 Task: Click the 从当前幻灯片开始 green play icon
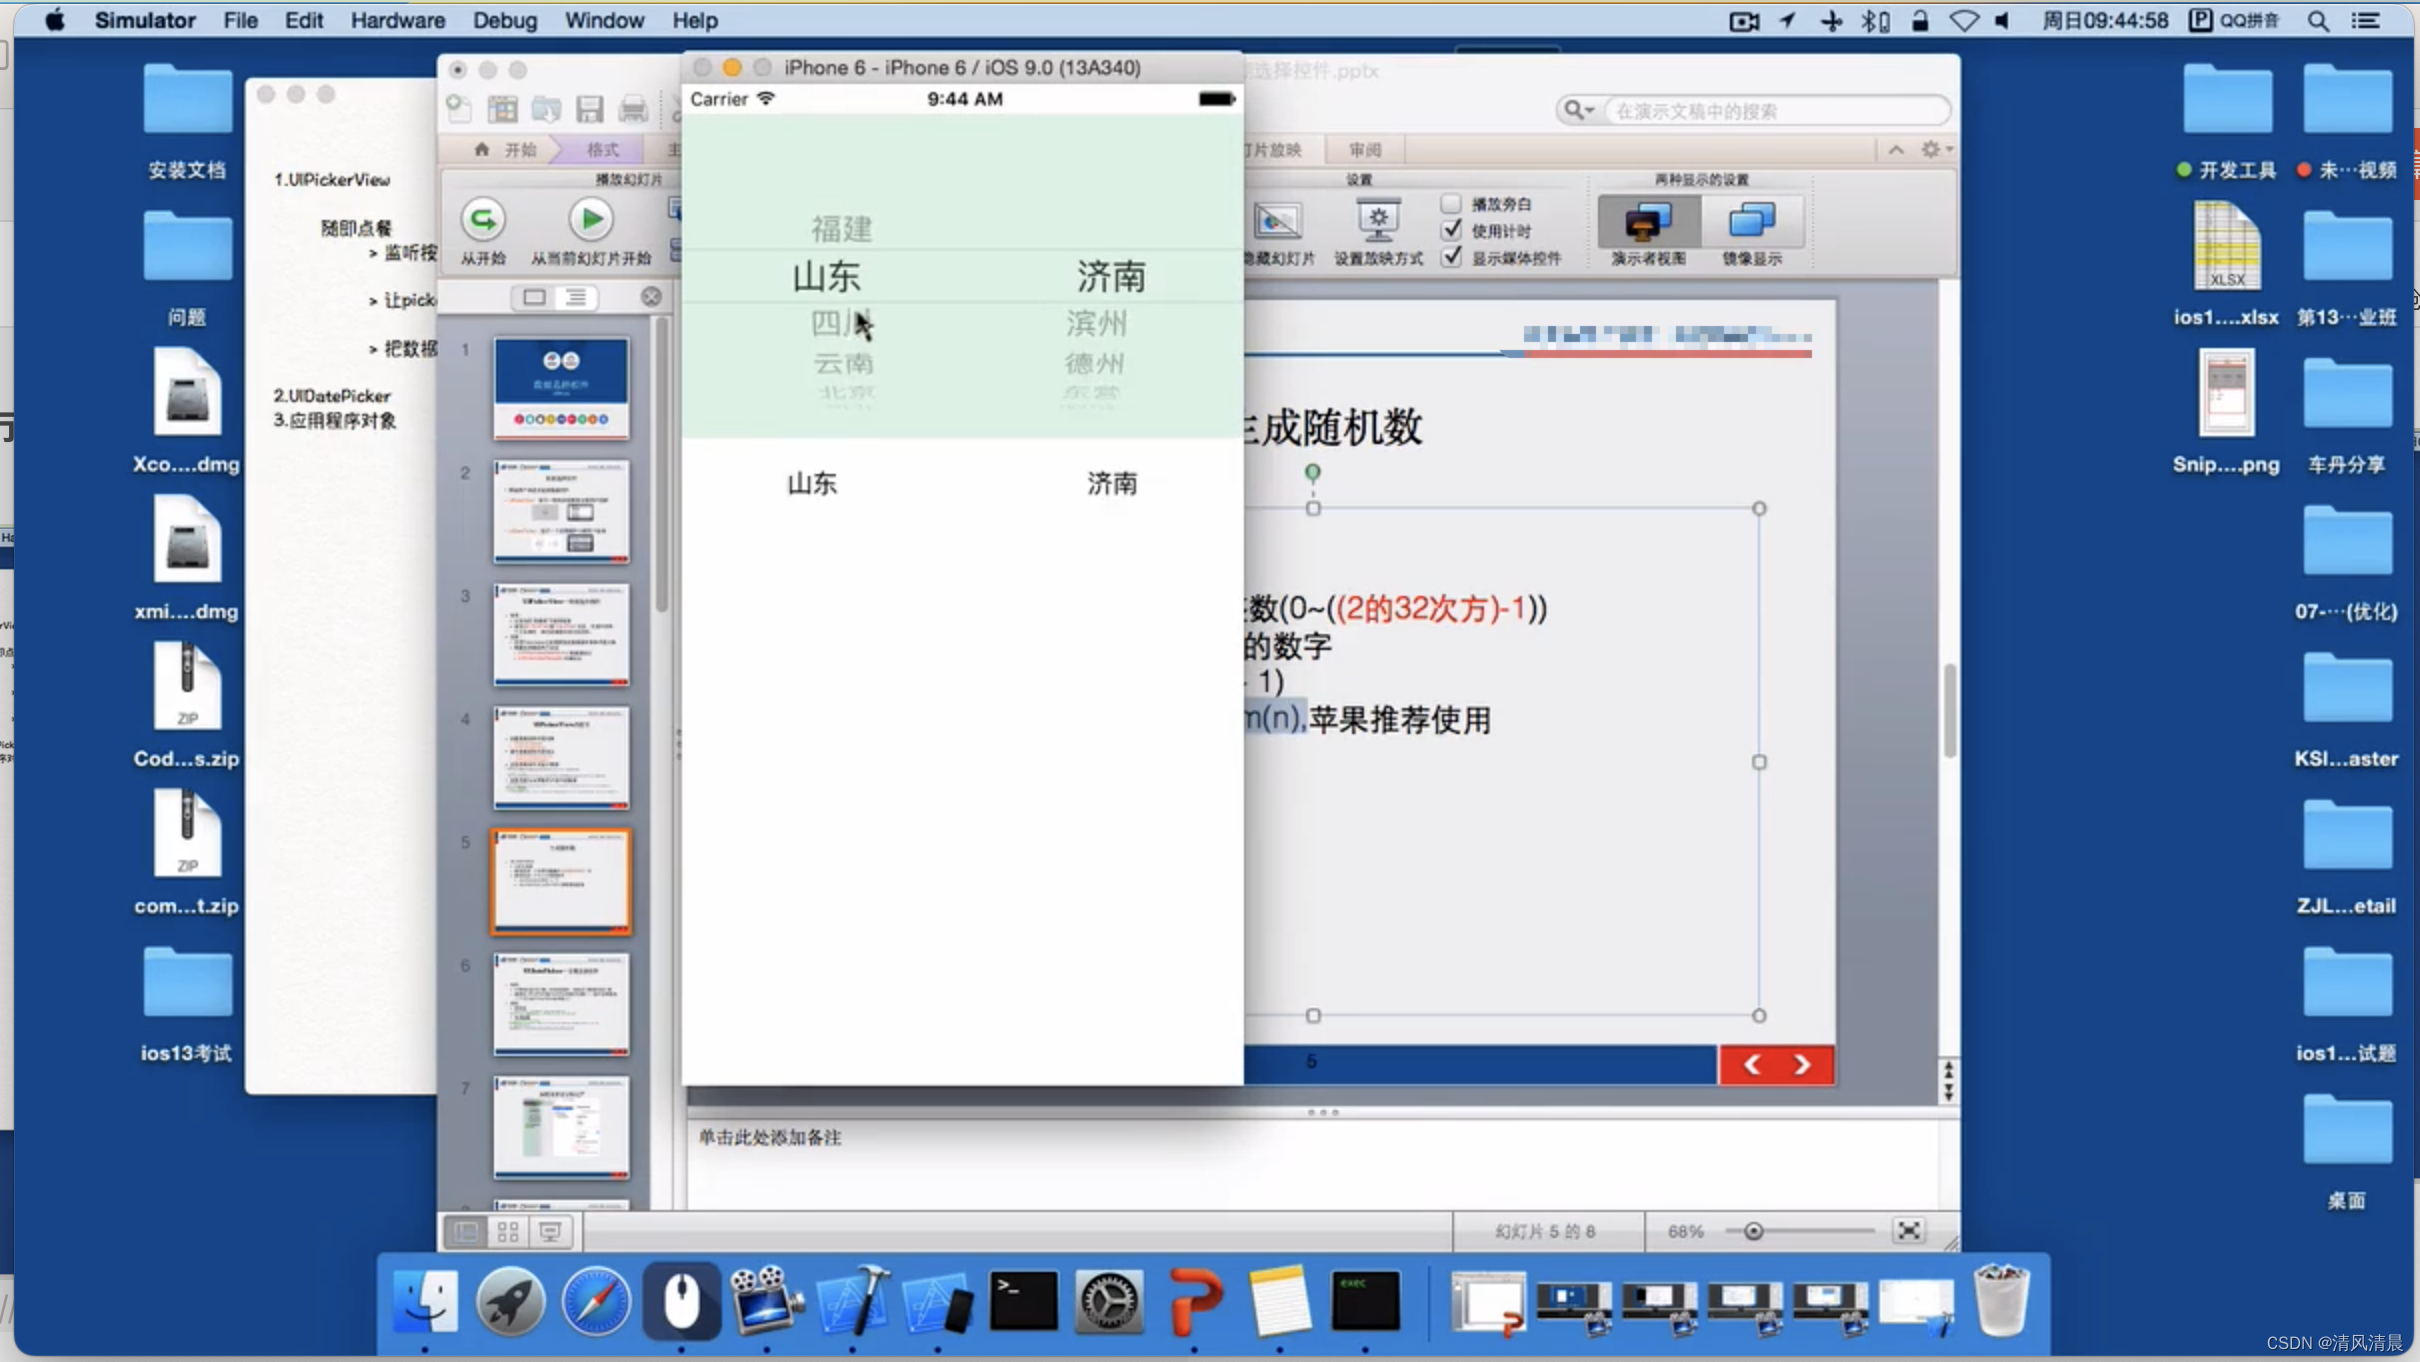591,219
